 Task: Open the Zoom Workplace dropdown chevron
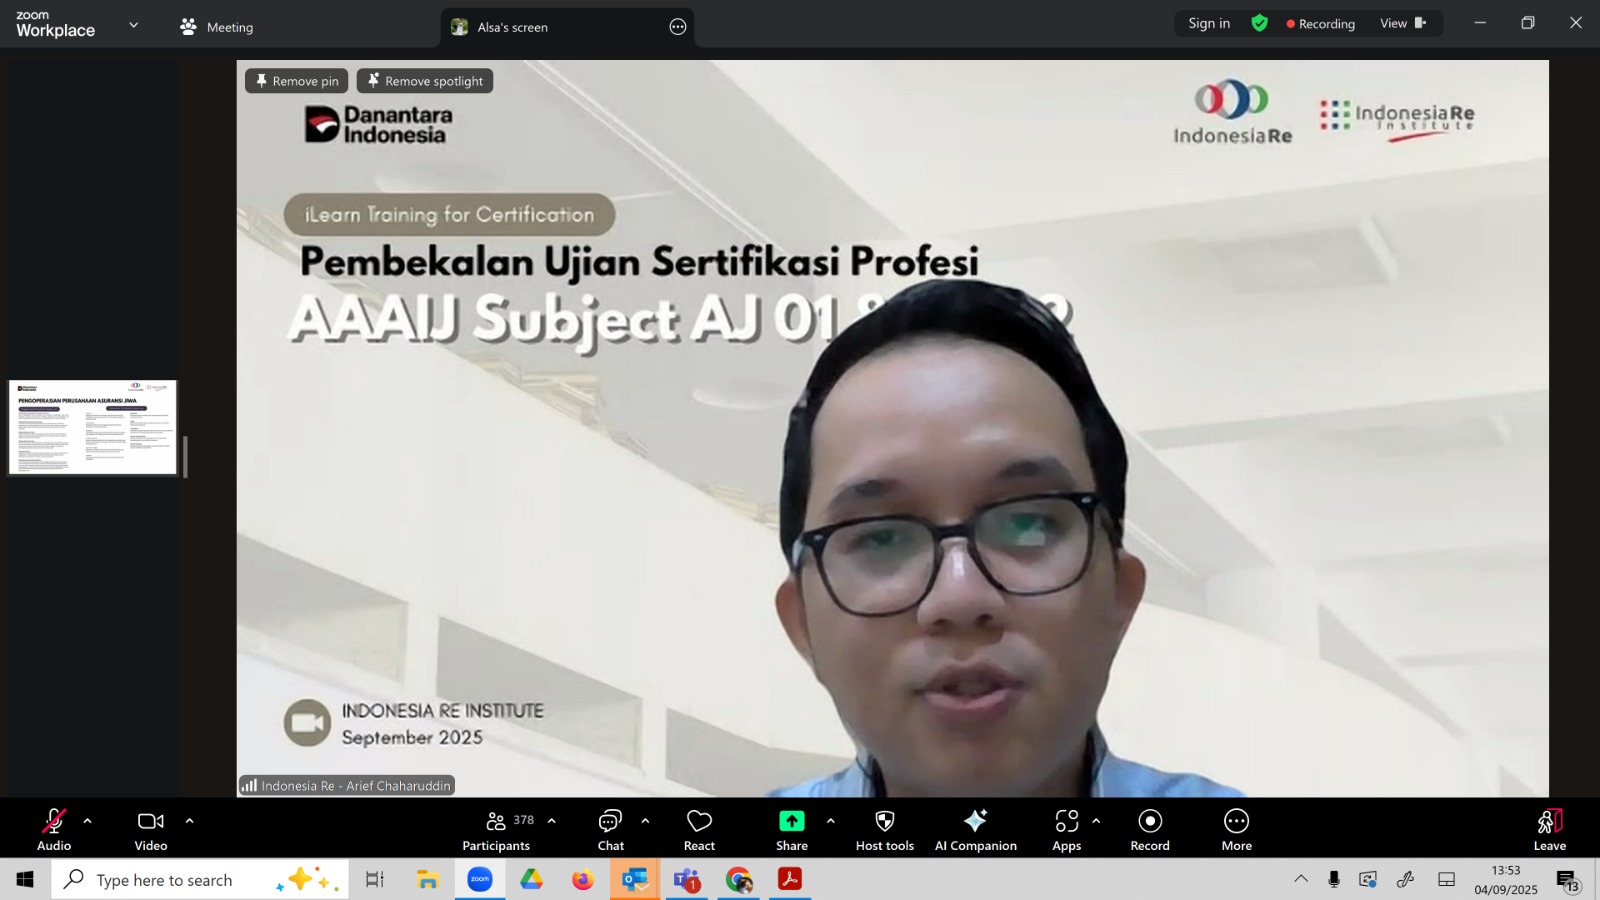[x=134, y=25]
